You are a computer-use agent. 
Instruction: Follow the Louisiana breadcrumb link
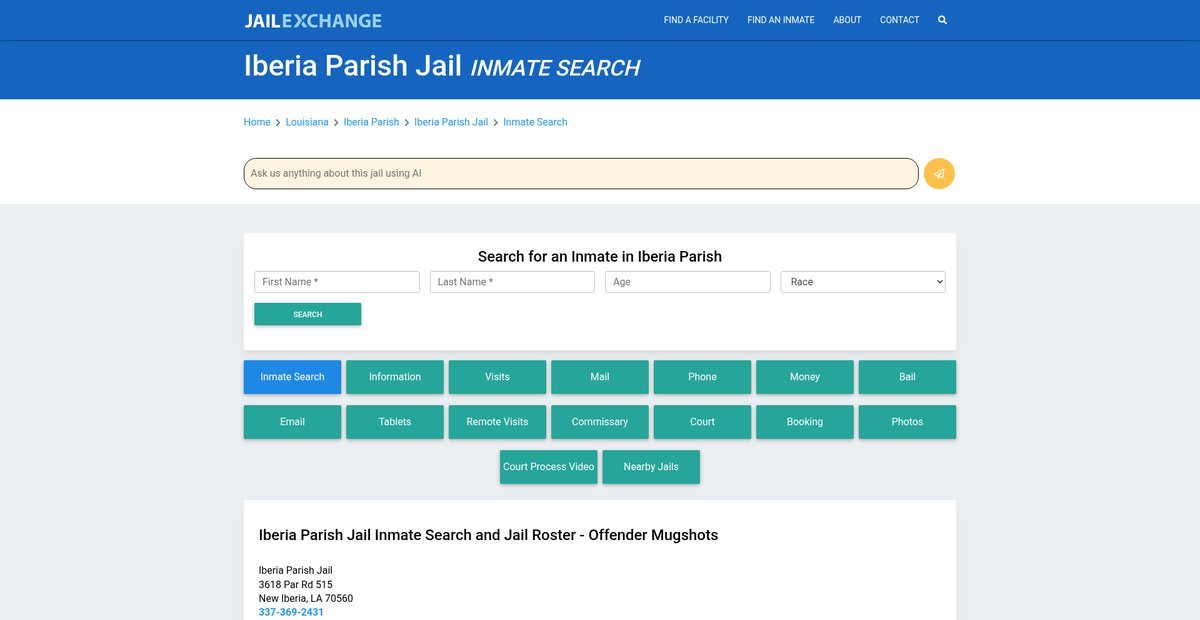tap(307, 122)
